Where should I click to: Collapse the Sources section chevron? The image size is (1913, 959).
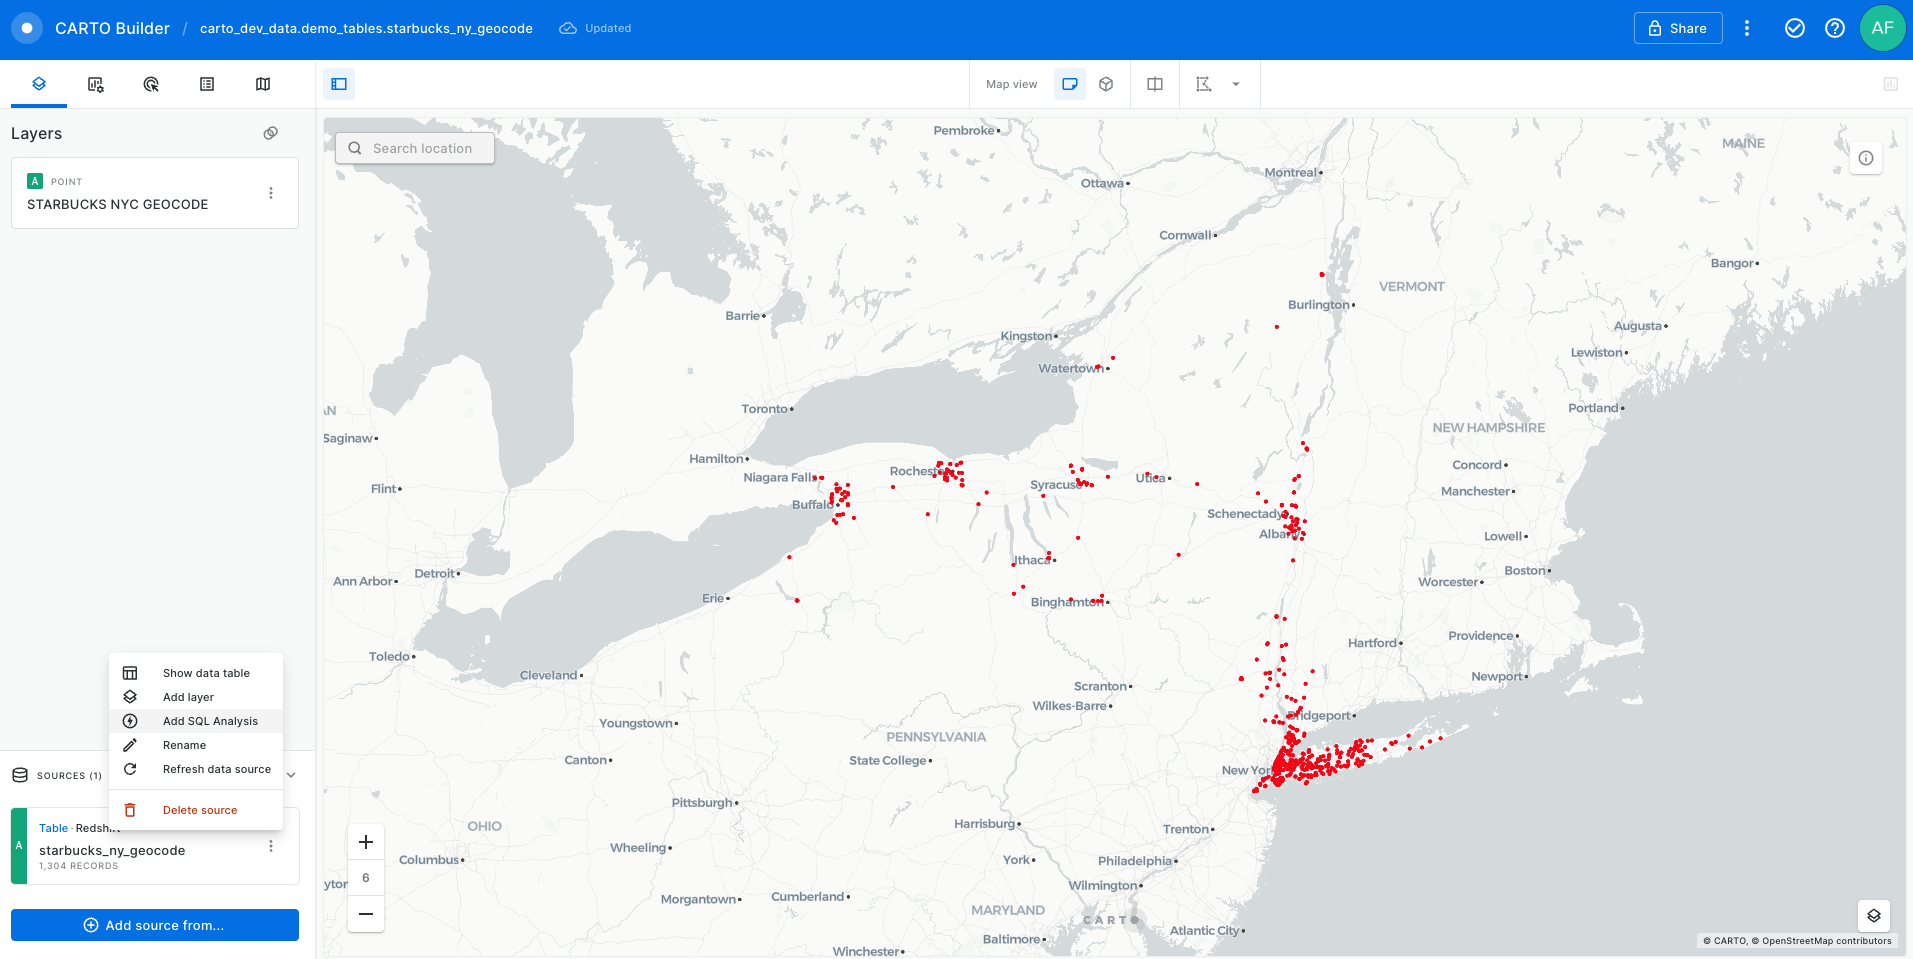[291, 775]
